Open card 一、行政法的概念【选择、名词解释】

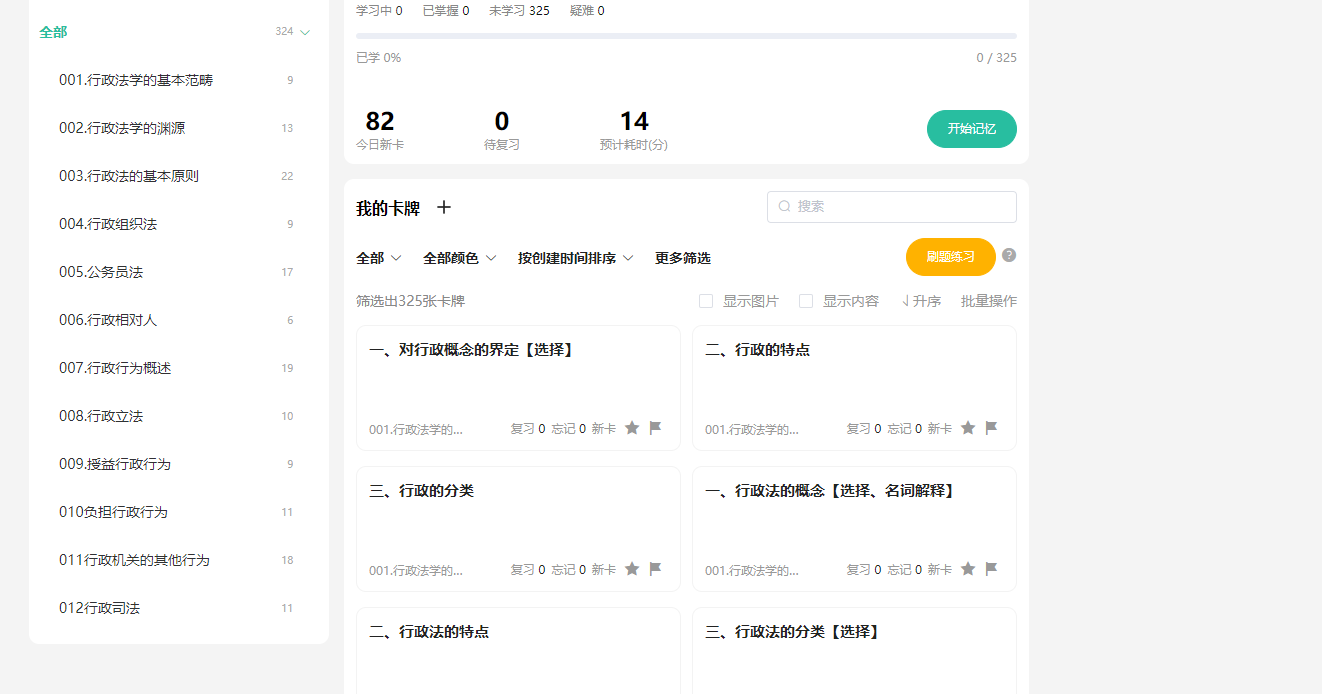854,529
